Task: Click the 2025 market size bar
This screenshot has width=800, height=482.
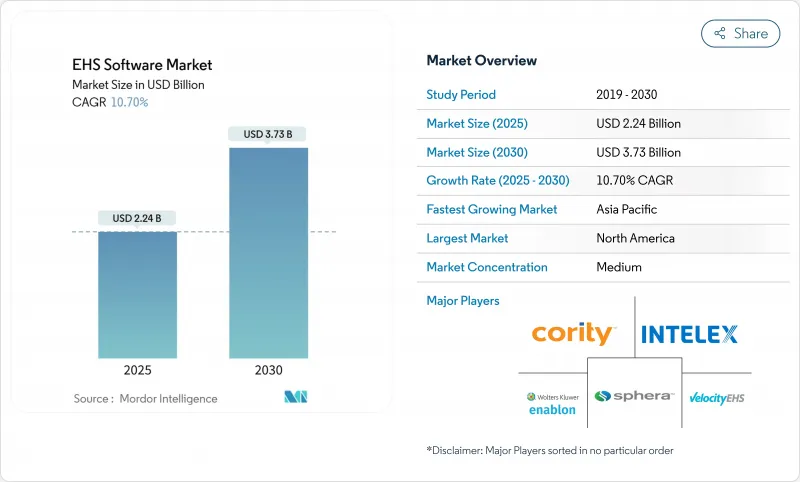Action: pyautogui.click(x=138, y=295)
